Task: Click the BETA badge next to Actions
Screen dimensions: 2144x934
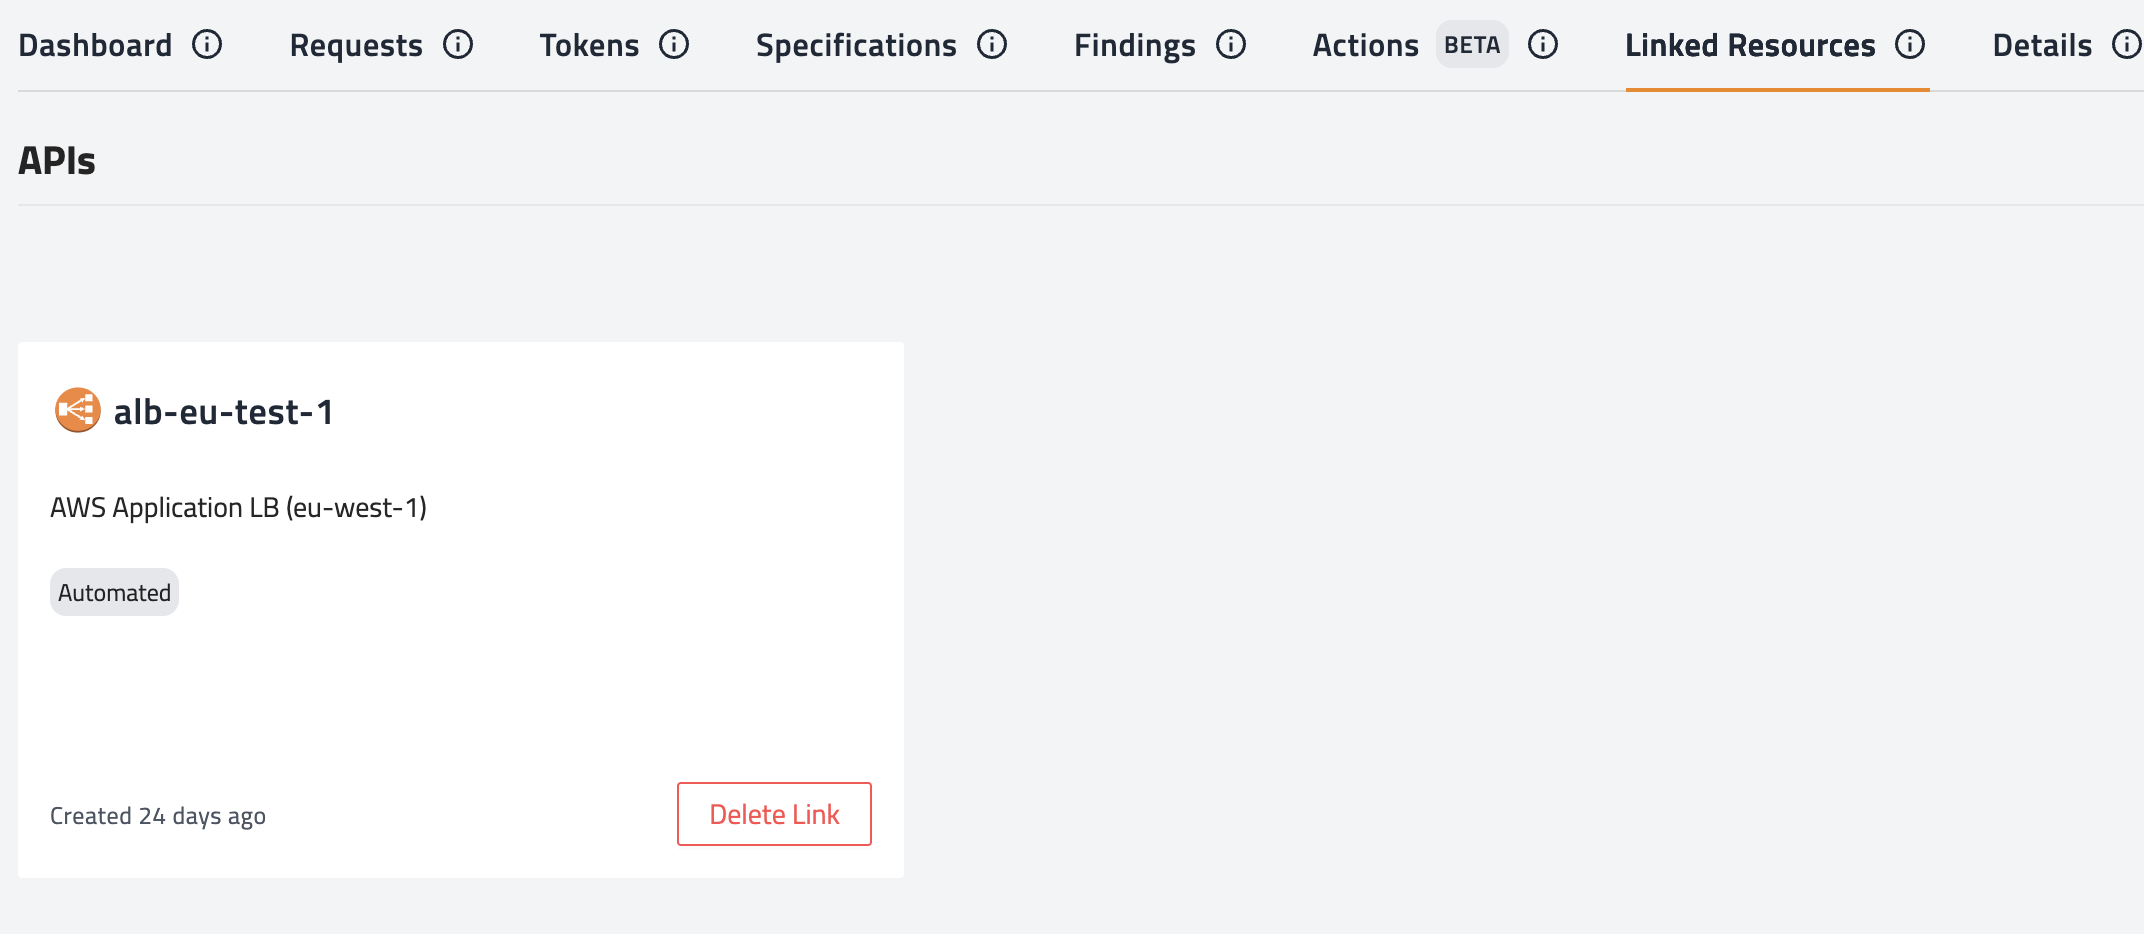Action: pyautogui.click(x=1472, y=45)
